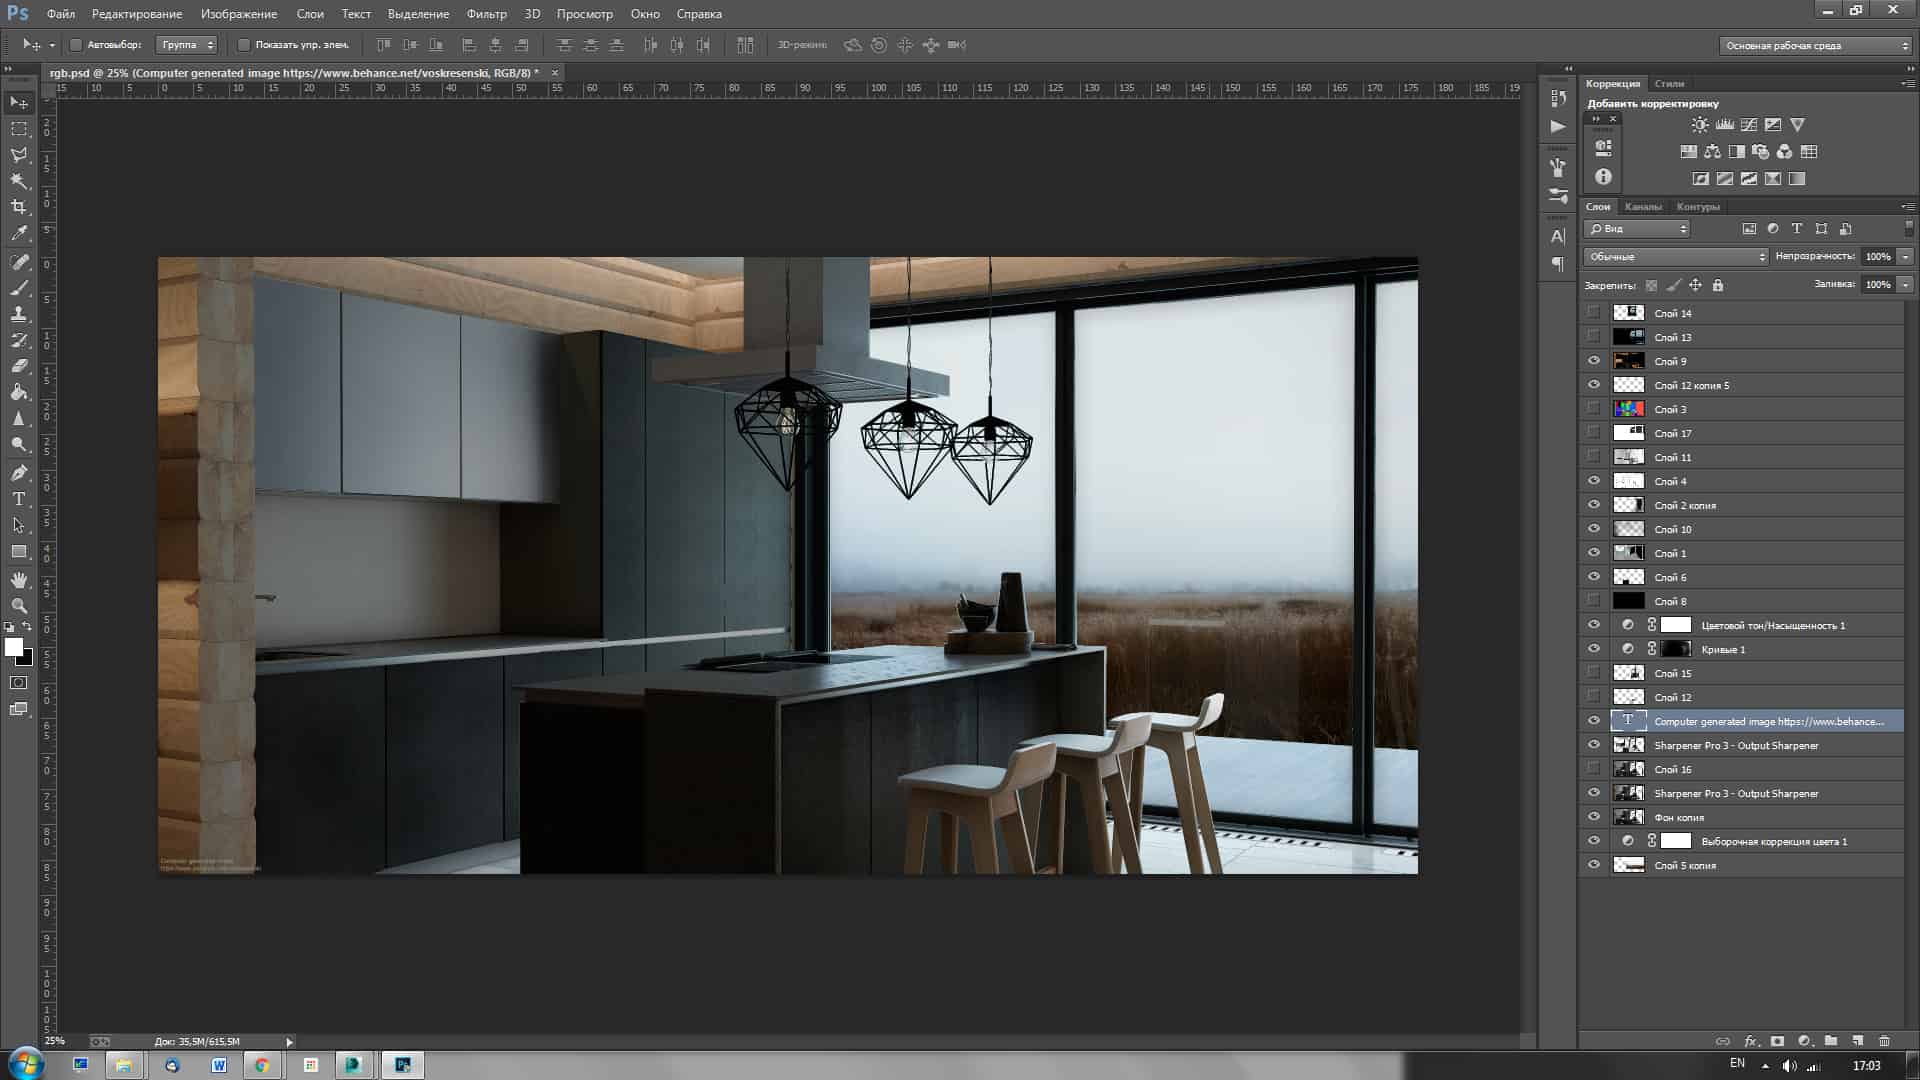
Task: Open the Группа auto-select dropdown
Action: (x=187, y=45)
